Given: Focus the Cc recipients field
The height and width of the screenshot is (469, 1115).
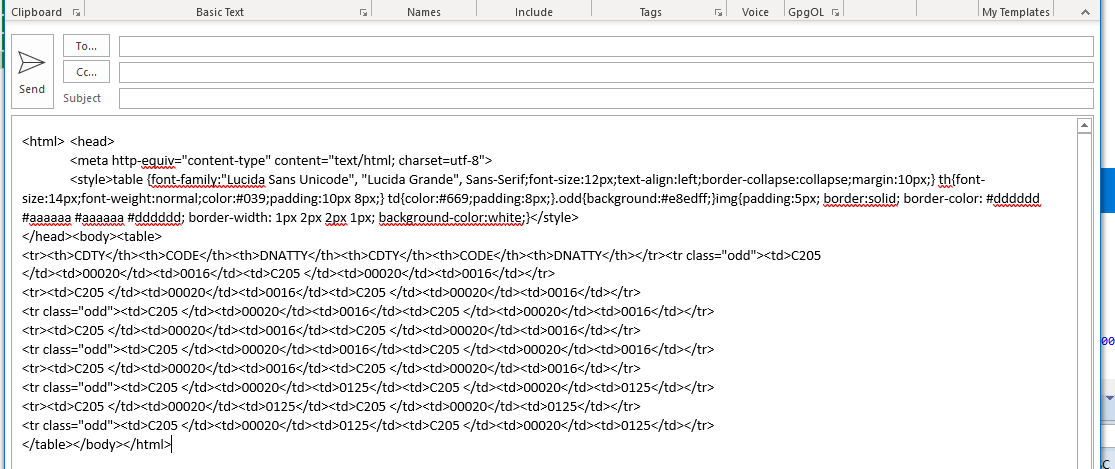Looking at the screenshot, I should click(606, 72).
